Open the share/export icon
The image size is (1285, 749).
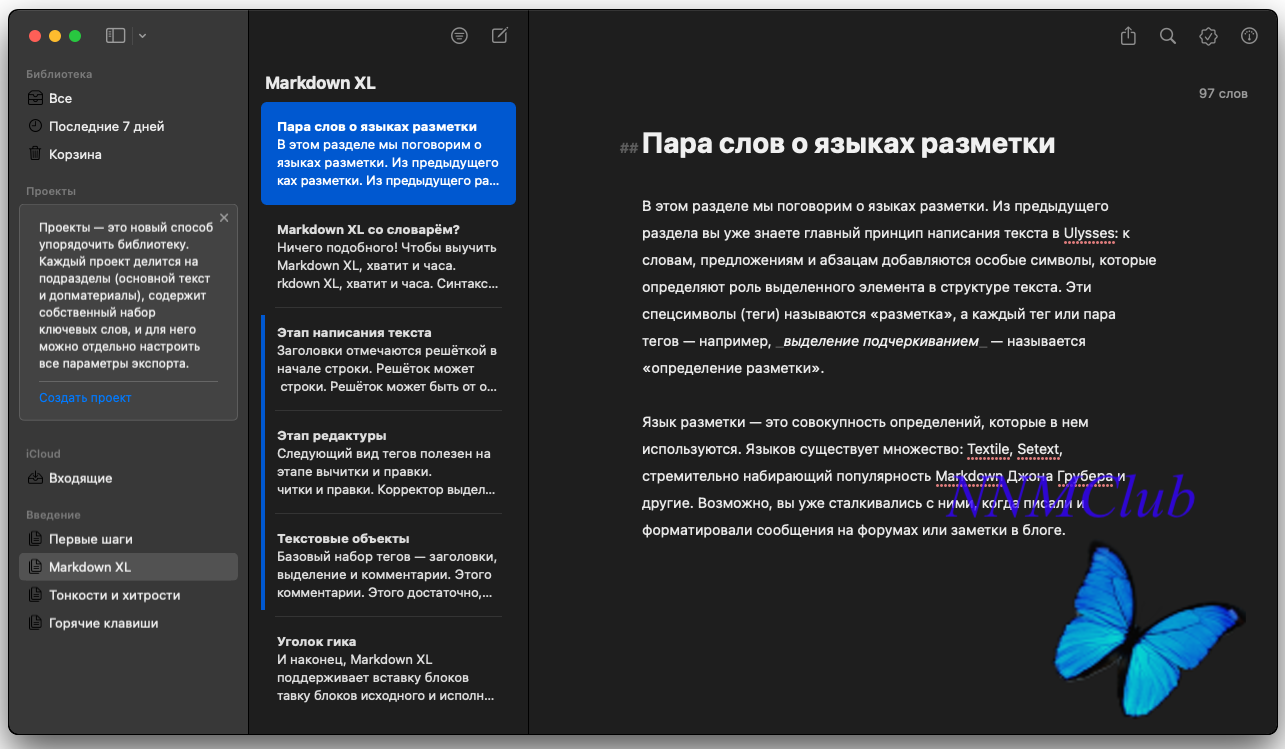coord(1128,36)
